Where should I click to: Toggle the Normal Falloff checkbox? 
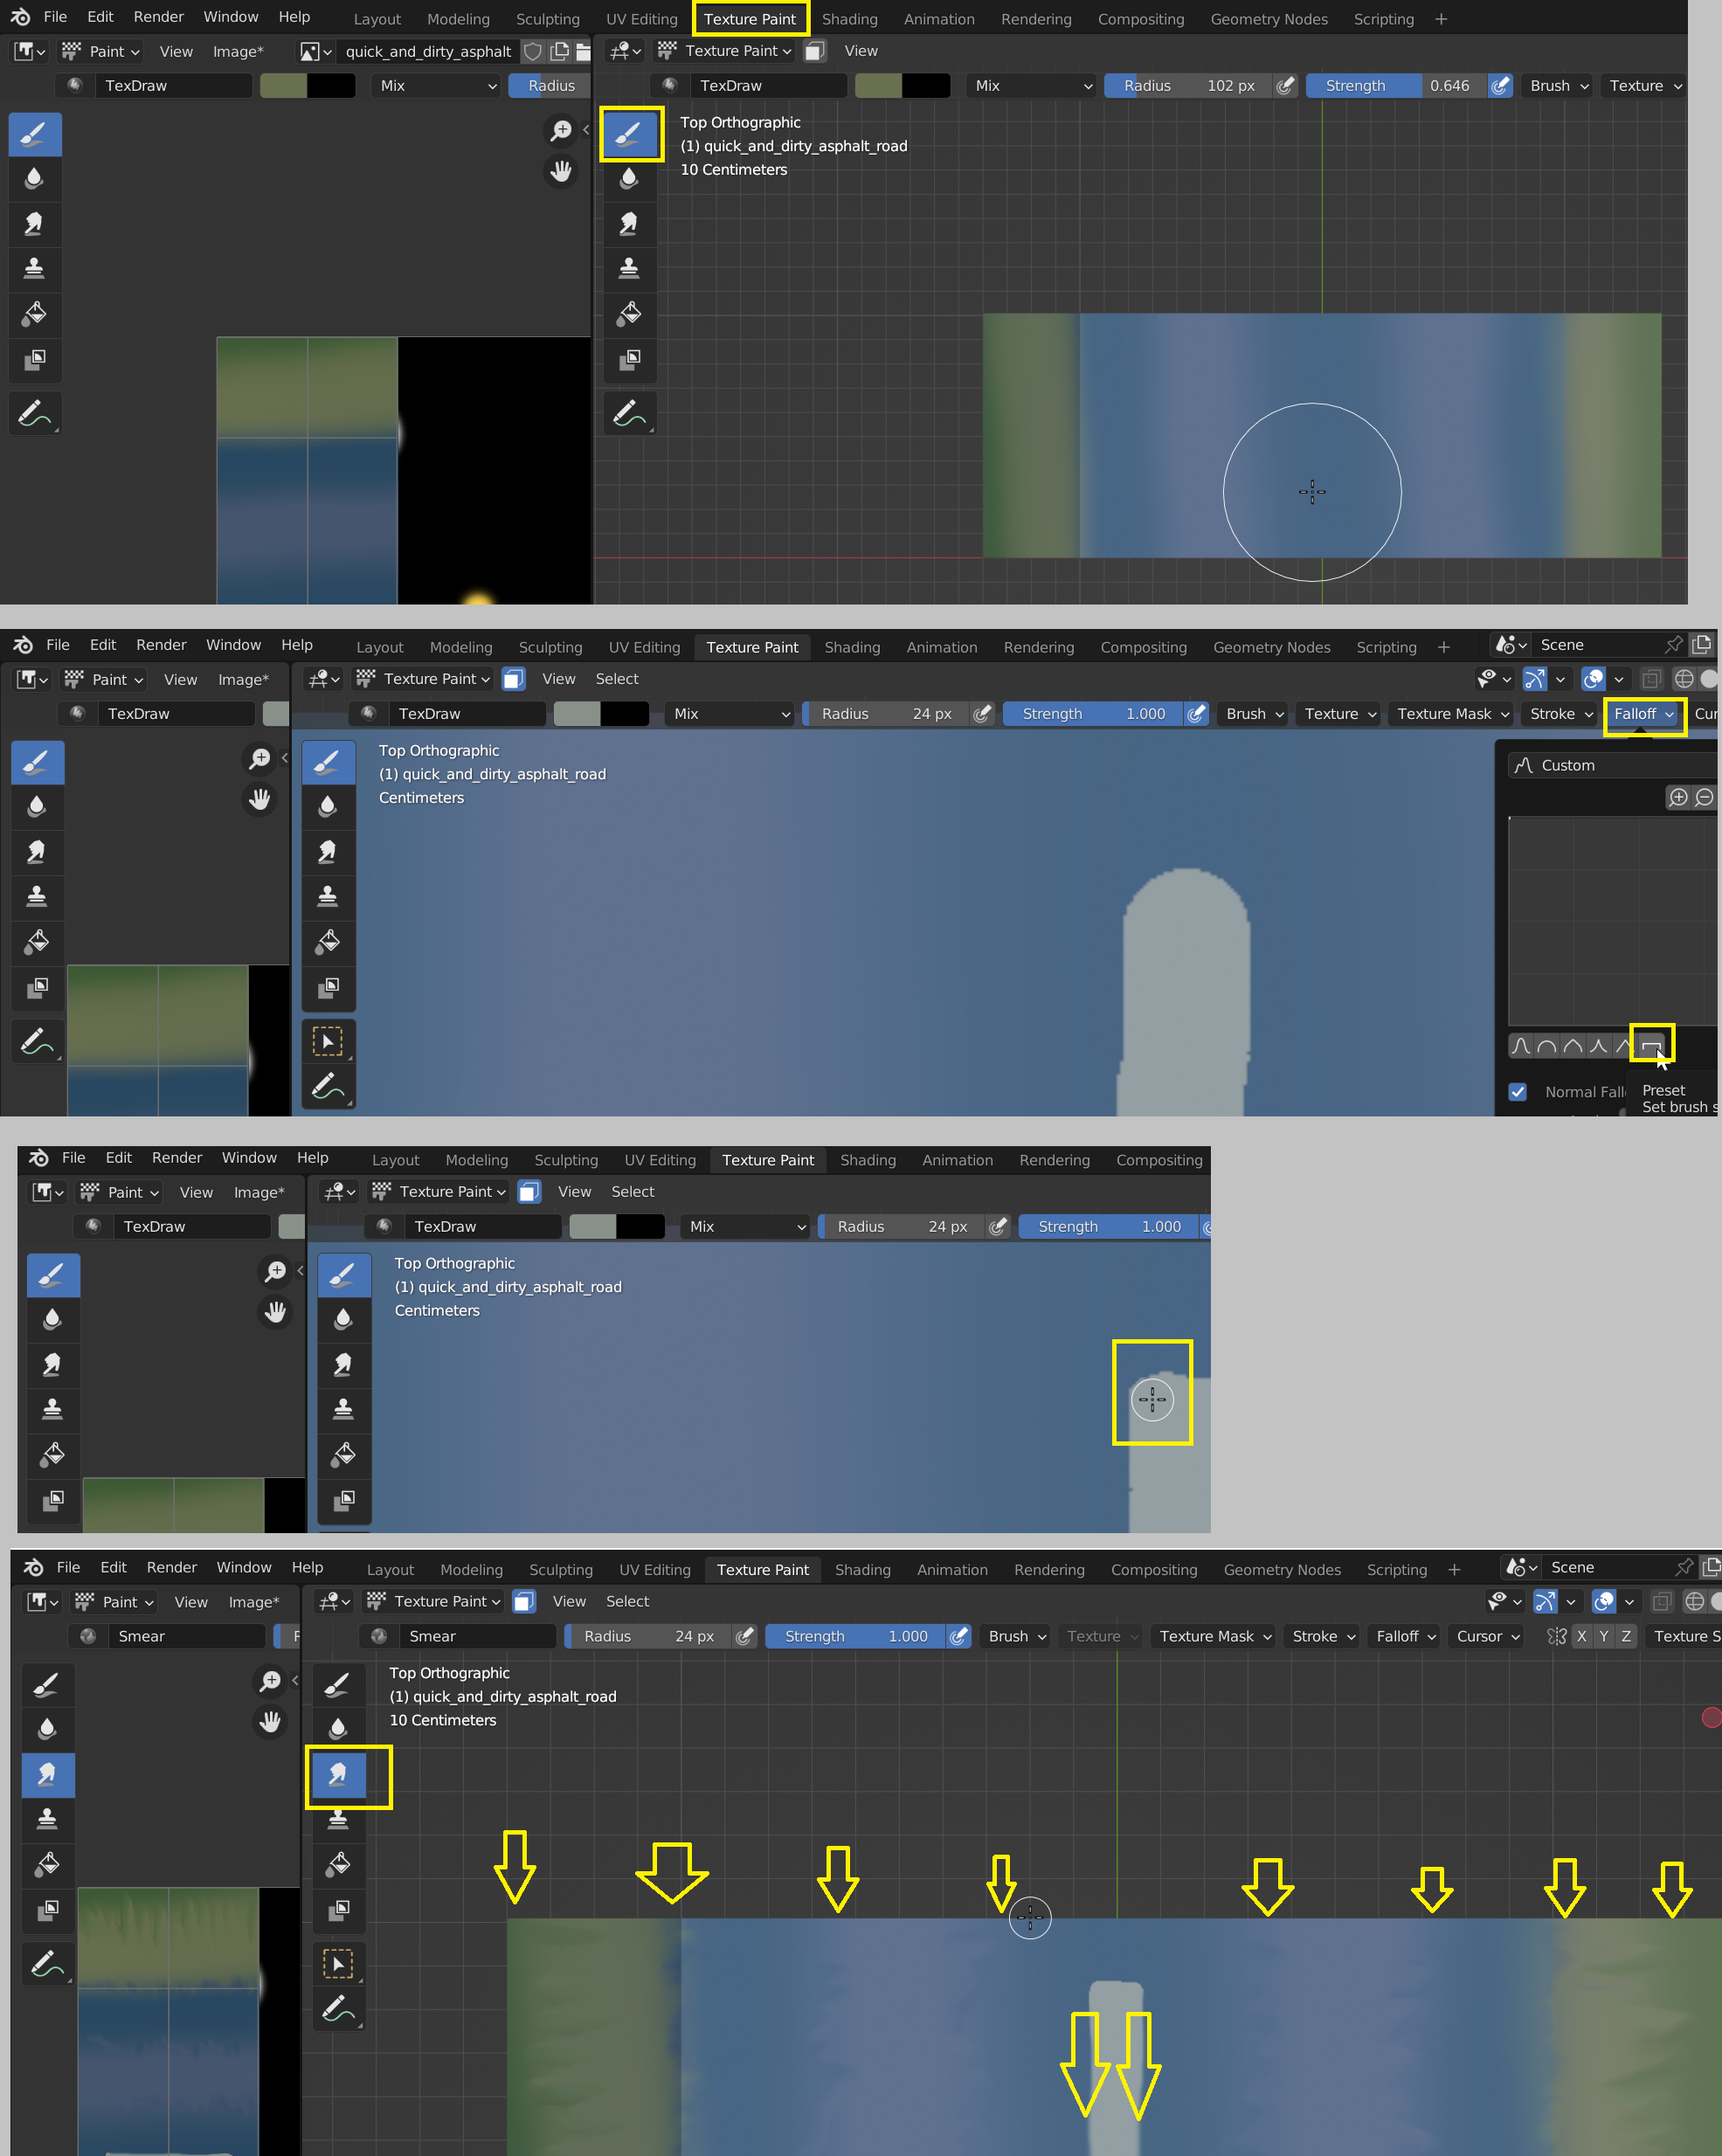(1517, 1092)
